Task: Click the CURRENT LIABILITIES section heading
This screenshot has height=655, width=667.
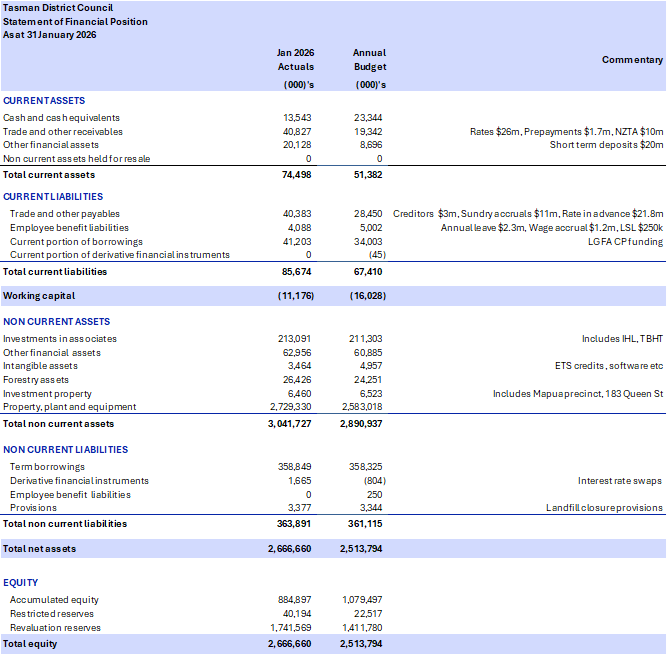Action: (x=53, y=197)
